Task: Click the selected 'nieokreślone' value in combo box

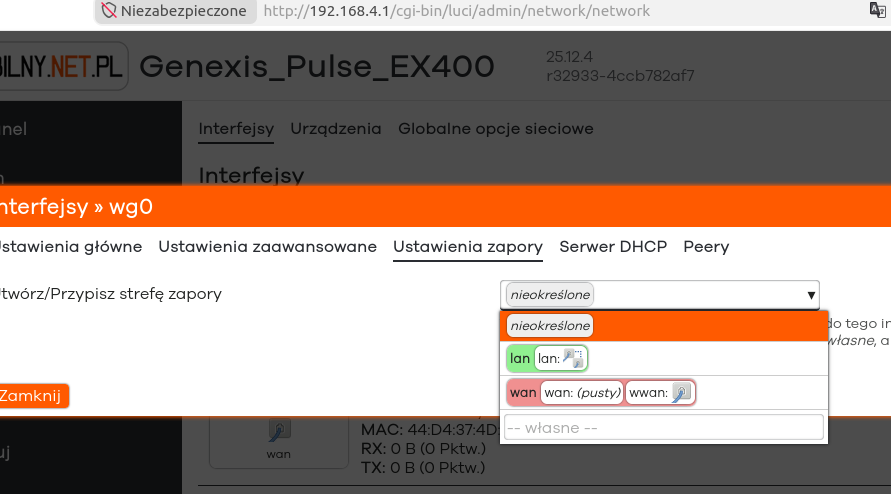Action: click(x=549, y=294)
